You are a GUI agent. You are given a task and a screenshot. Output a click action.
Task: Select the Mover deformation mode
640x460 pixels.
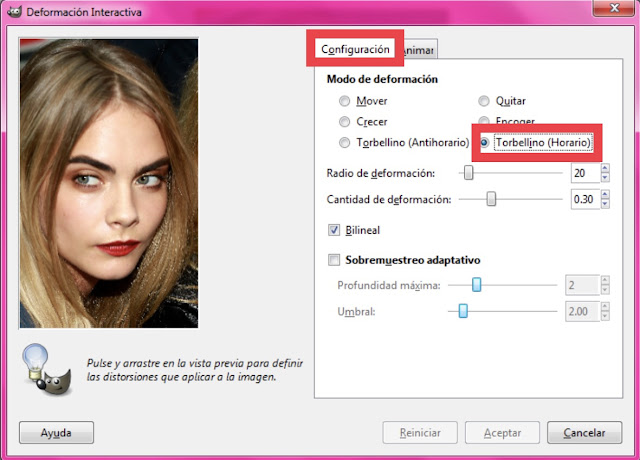(x=344, y=101)
